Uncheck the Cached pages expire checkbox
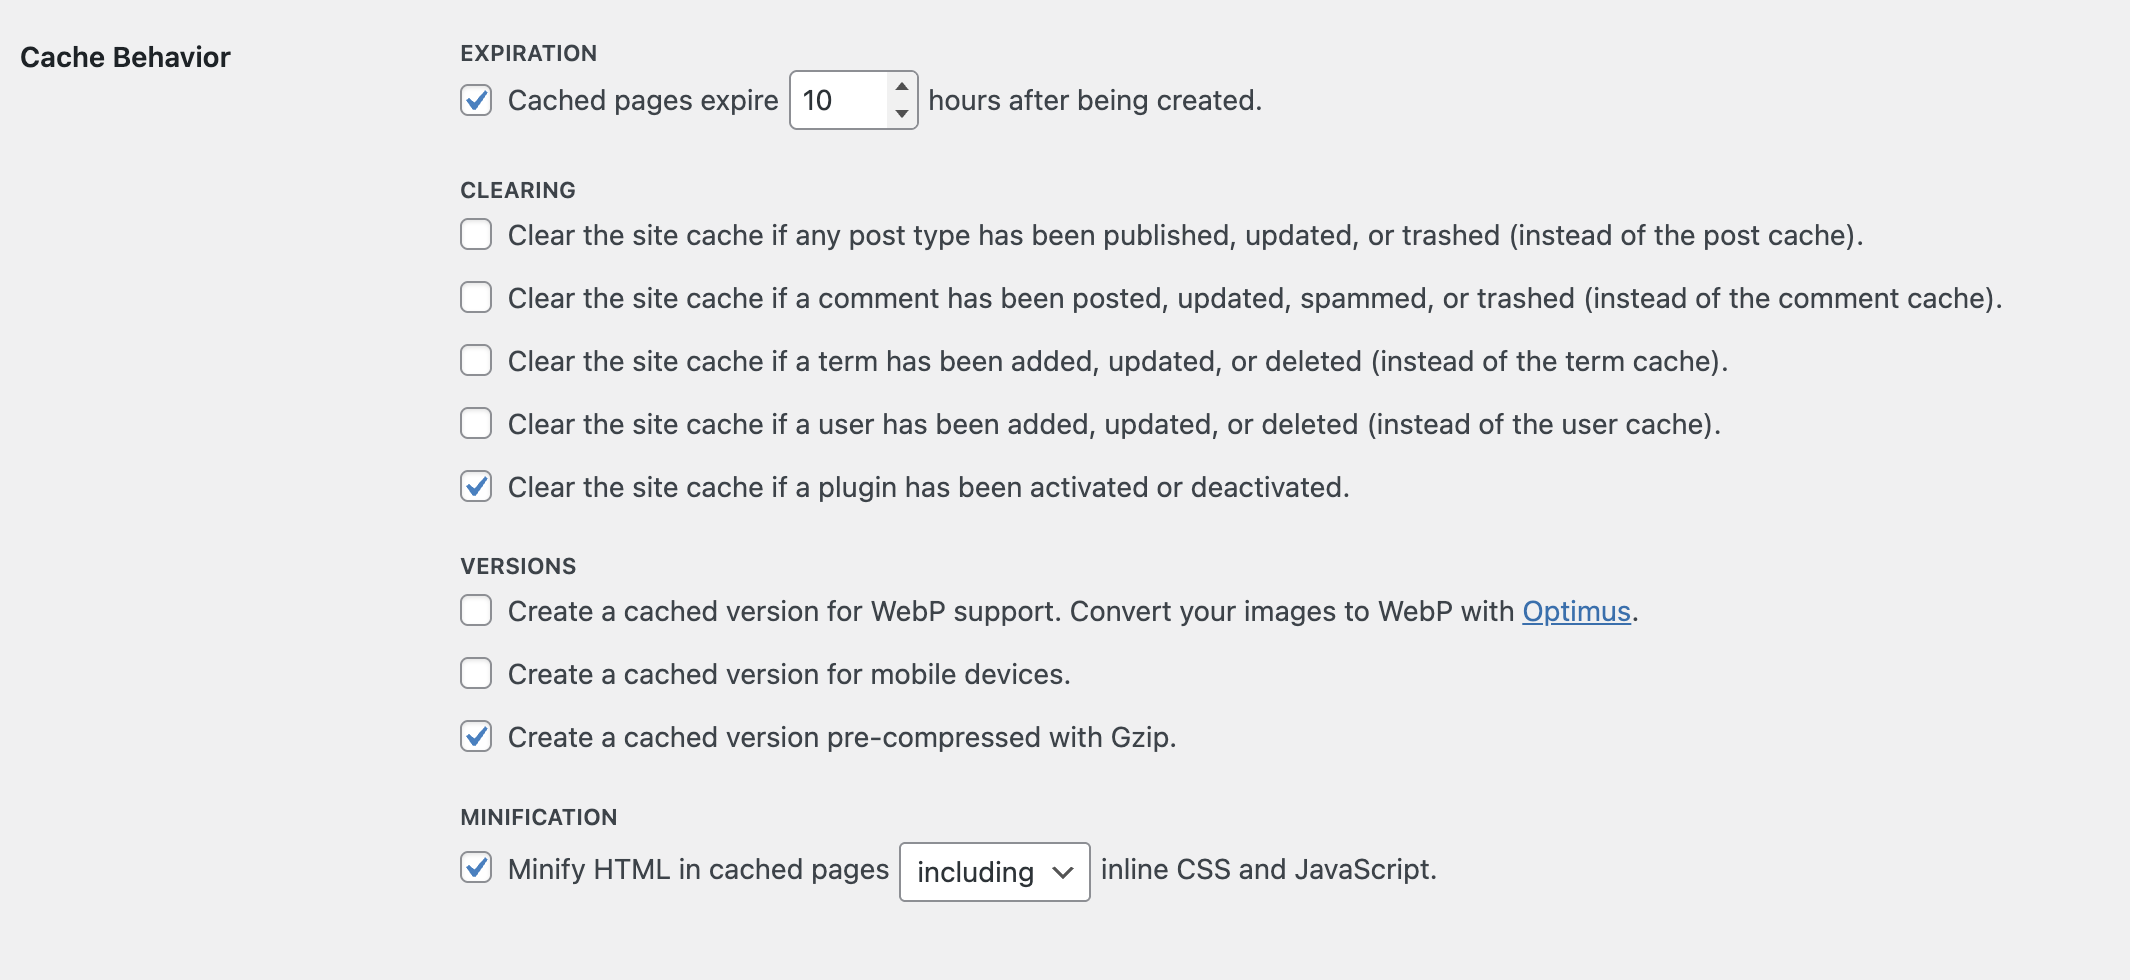Image resolution: width=2130 pixels, height=980 pixels. pos(476,100)
